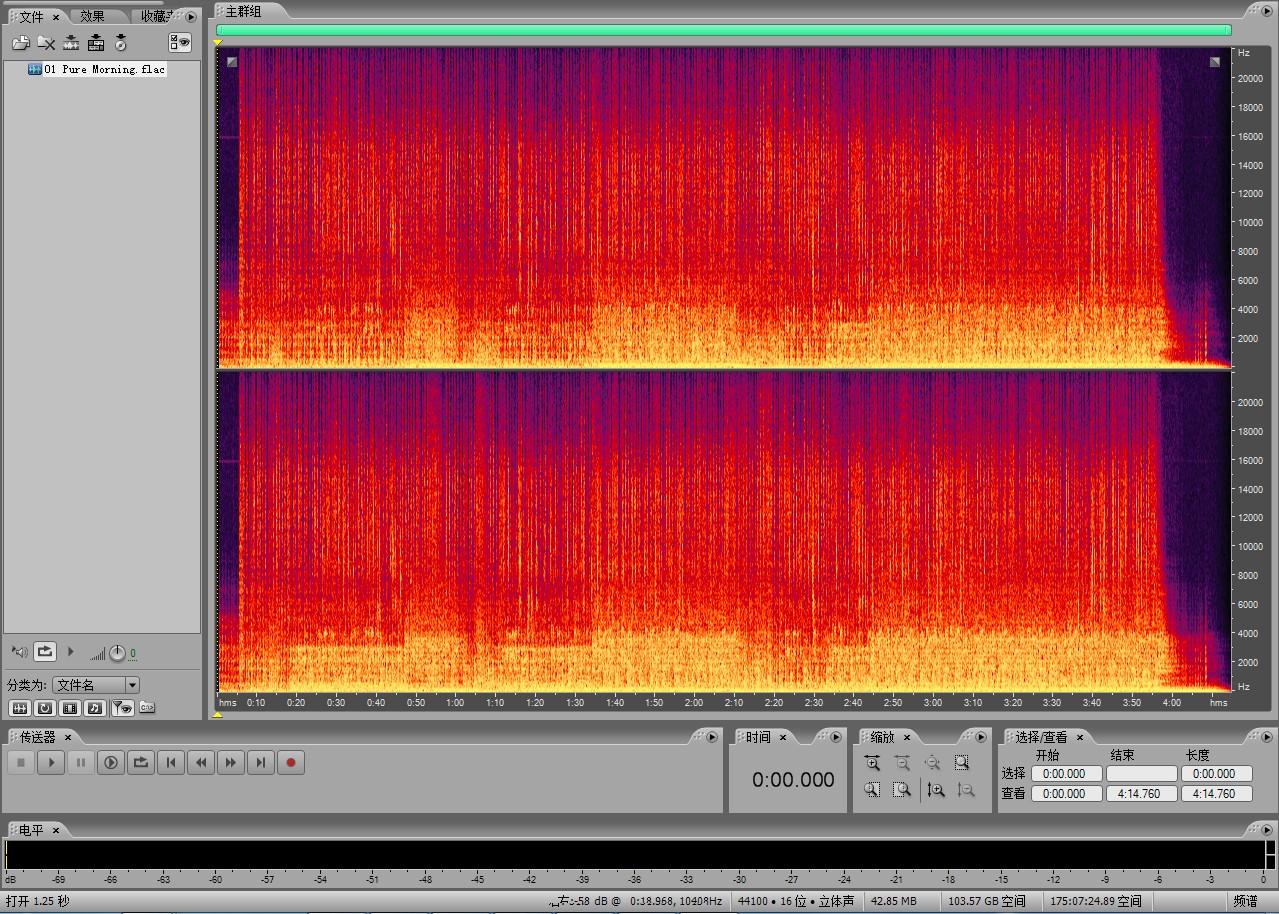Click the 选择 开始 time field
Viewport: 1279px width, 914px height.
(1067, 774)
